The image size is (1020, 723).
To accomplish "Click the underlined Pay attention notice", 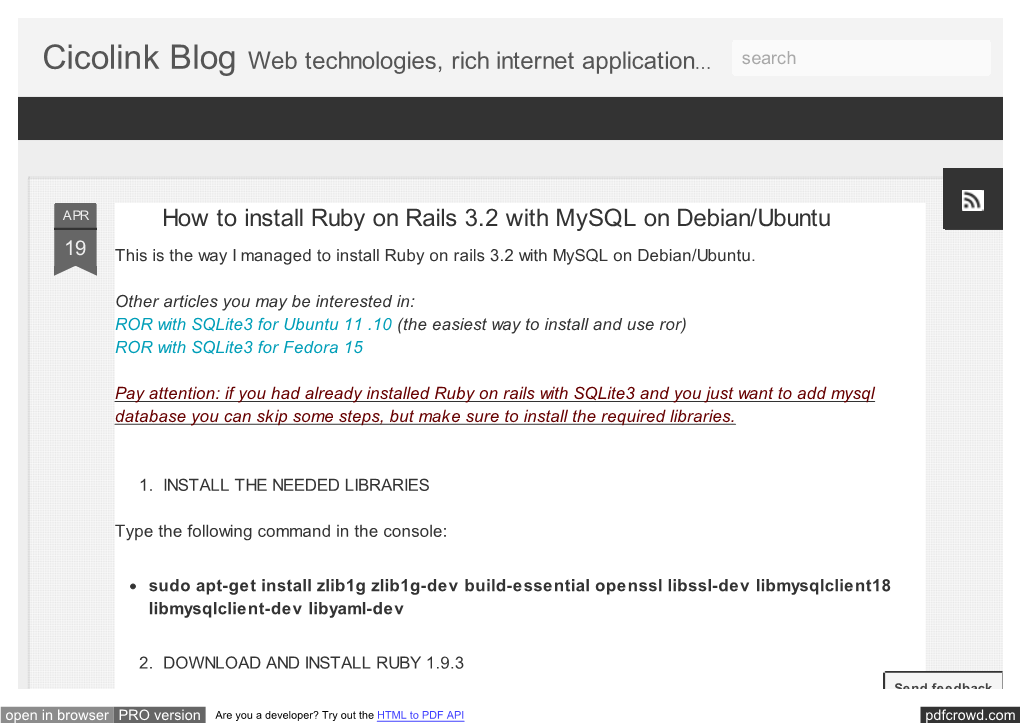I will tap(495, 405).
